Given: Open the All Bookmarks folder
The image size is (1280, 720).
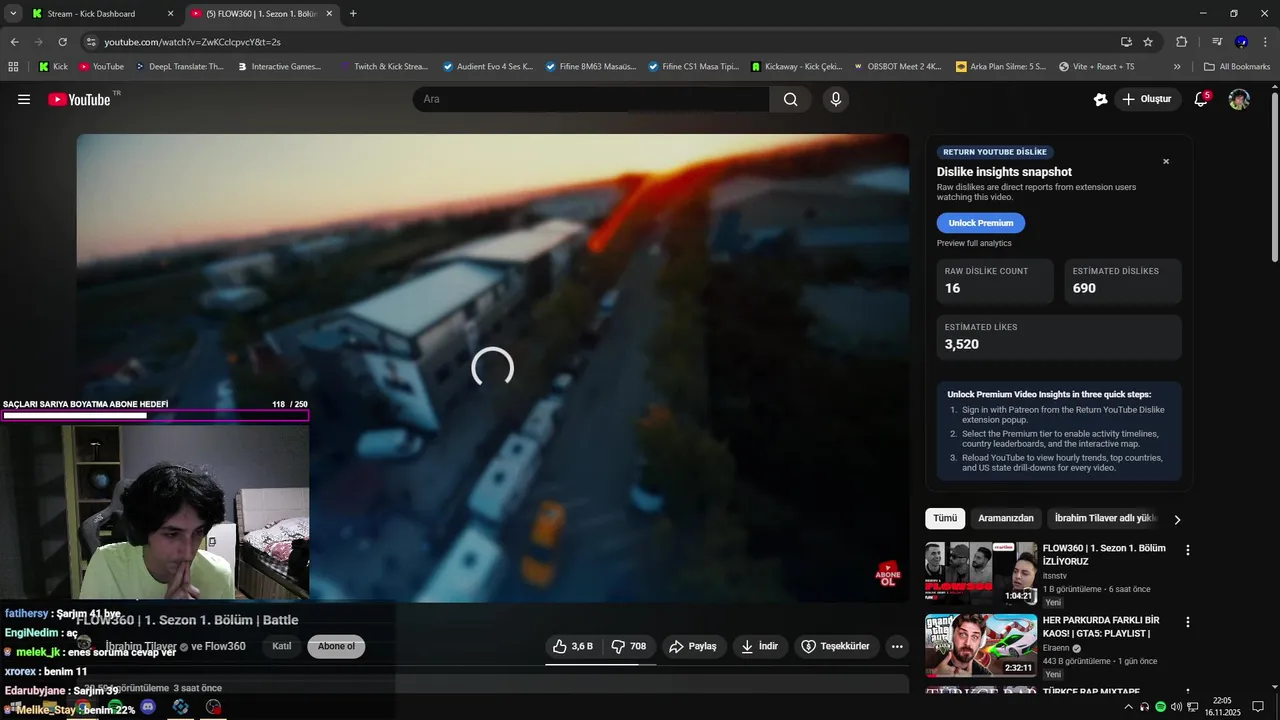Looking at the screenshot, I should (x=1237, y=67).
